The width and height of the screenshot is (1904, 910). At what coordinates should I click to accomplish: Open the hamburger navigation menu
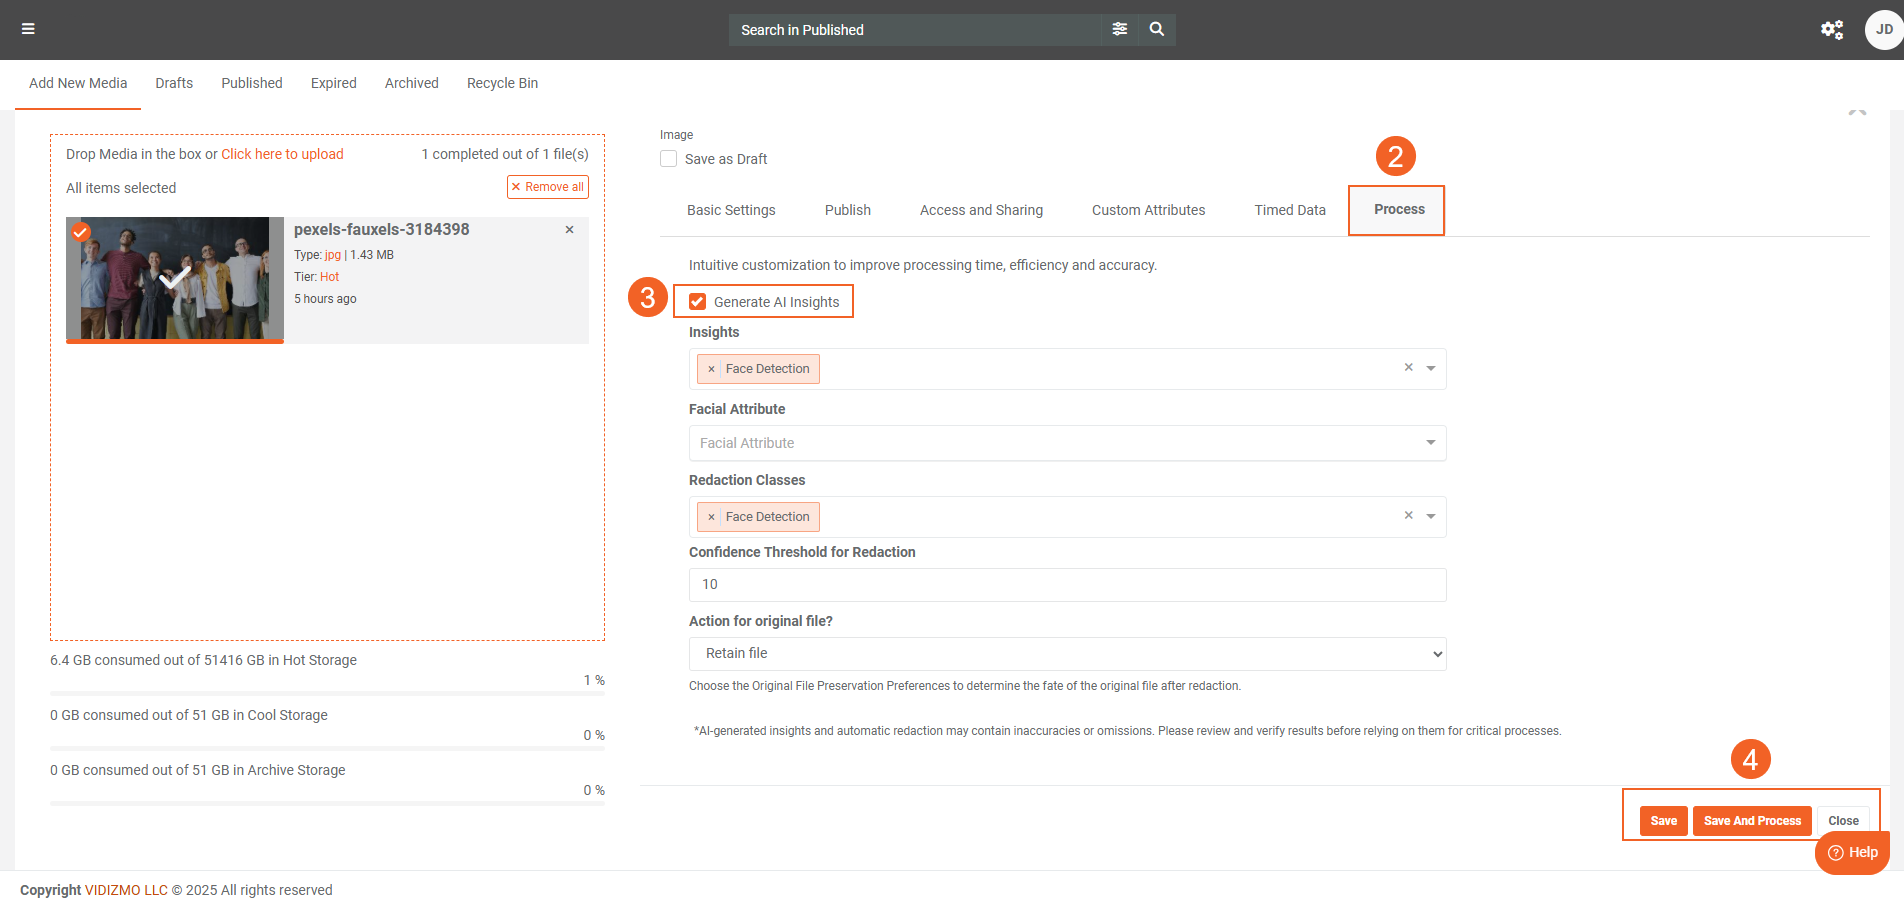pyautogui.click(x=28, y=29)
